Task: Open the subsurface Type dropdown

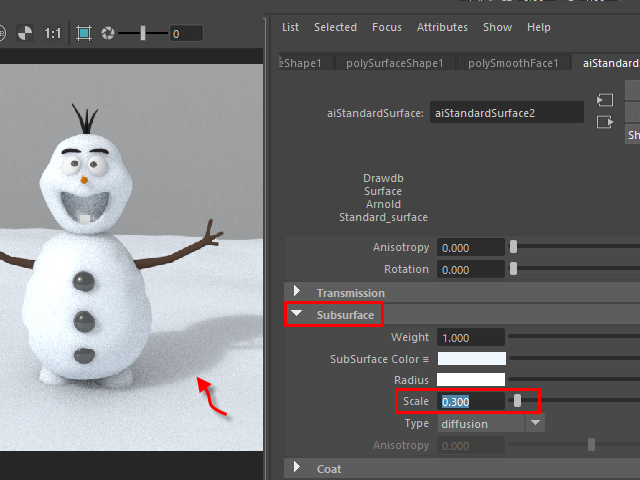Action: [x=536, y=423]
